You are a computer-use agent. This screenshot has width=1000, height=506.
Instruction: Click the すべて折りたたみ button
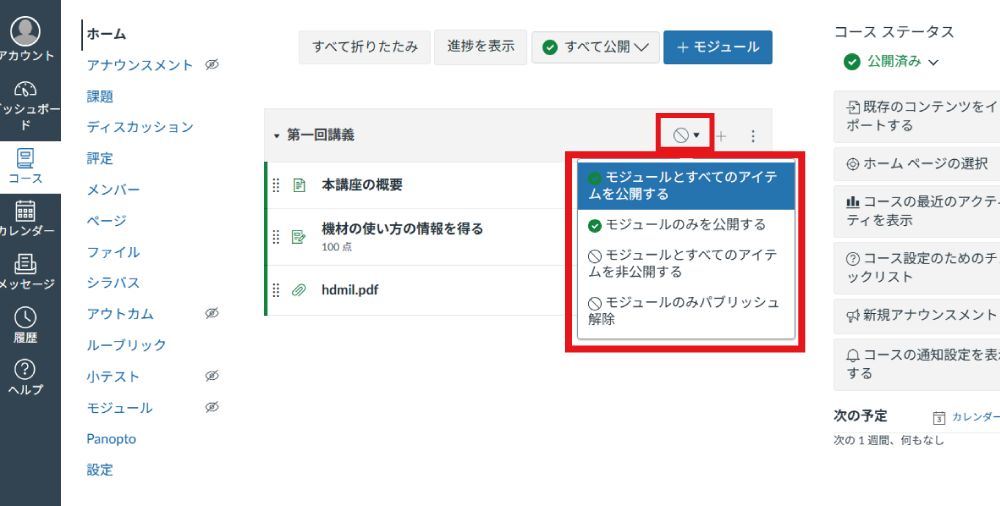click(x=365, y=47)
